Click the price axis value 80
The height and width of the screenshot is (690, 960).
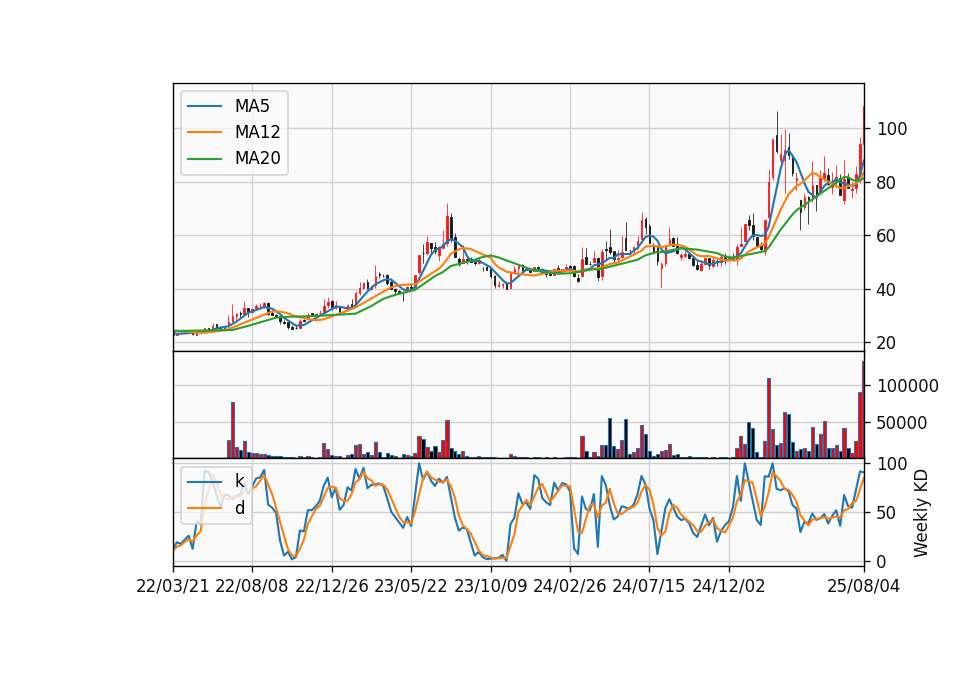click(x=885, y=182)
